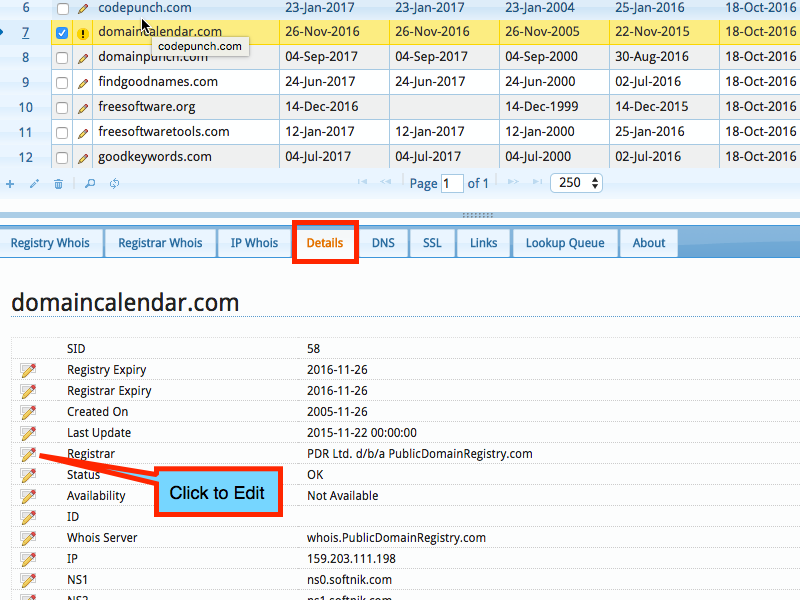Viewport: 800px width, 600px height.
Task: Click edit icon next to Status
Action: click(x=28, y=475)
